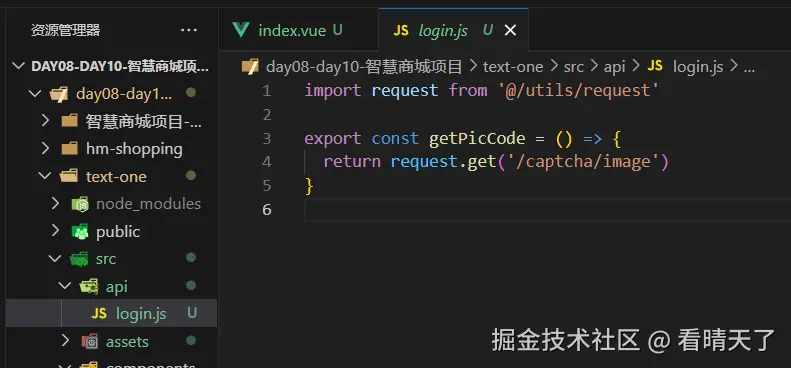Select the hm-shopping folder icon
This screenshot has width=791, height=368.
(x=69, y=148)
